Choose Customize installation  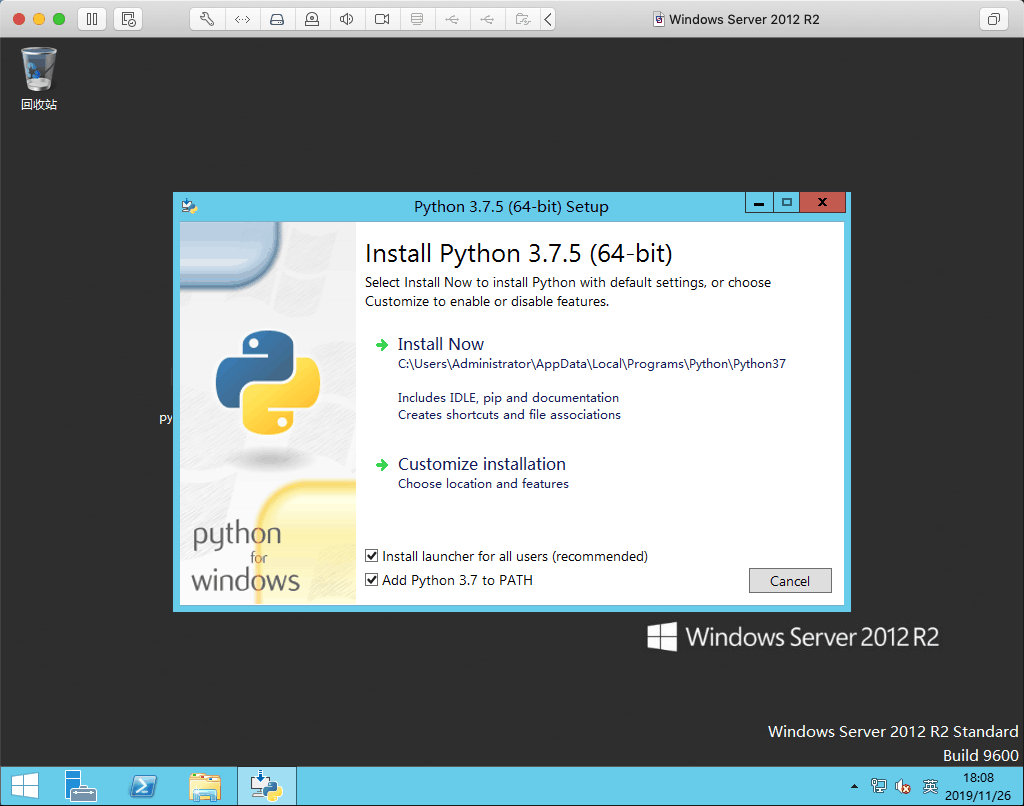click(x=482, y=464)
